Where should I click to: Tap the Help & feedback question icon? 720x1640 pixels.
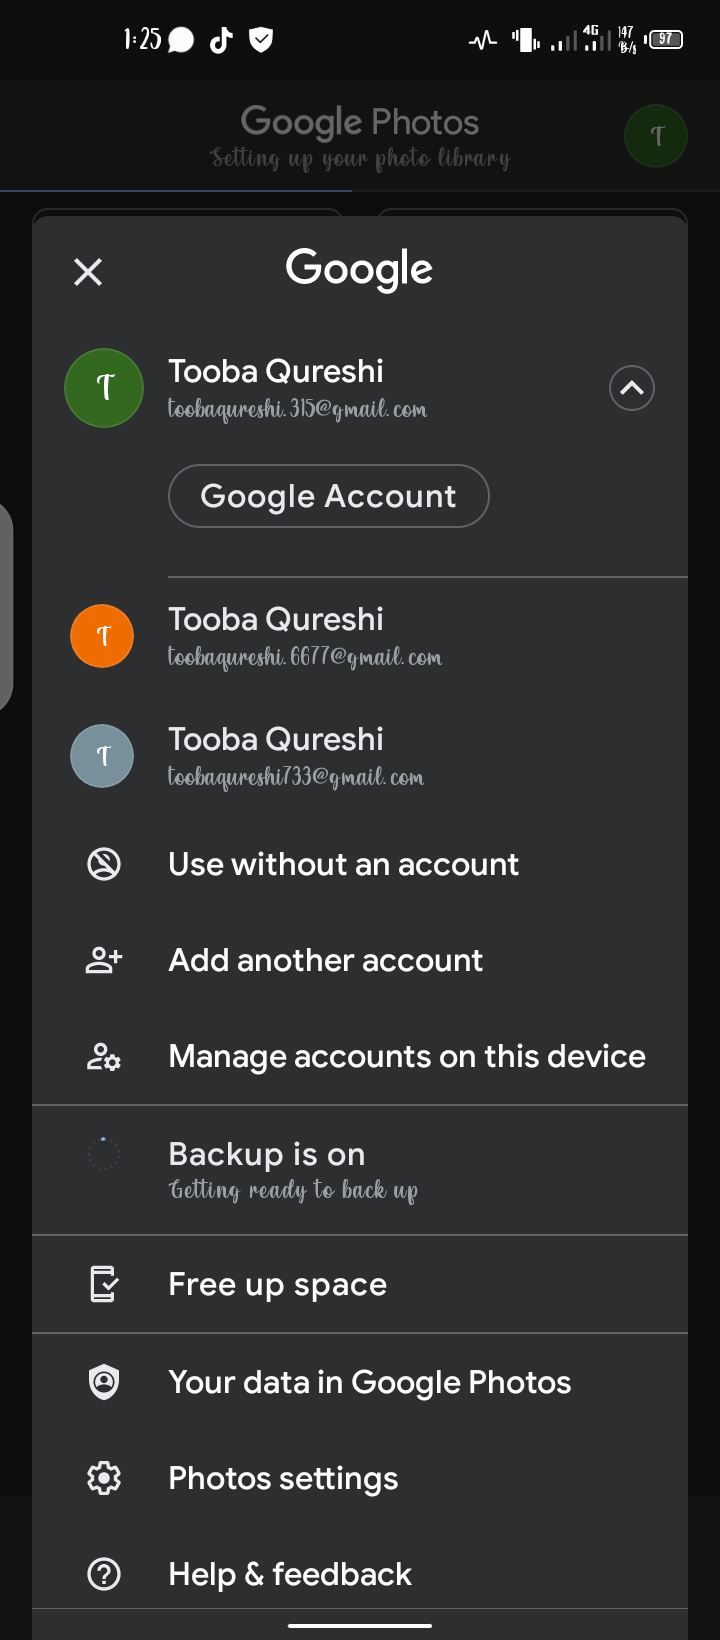[104, 1574]
